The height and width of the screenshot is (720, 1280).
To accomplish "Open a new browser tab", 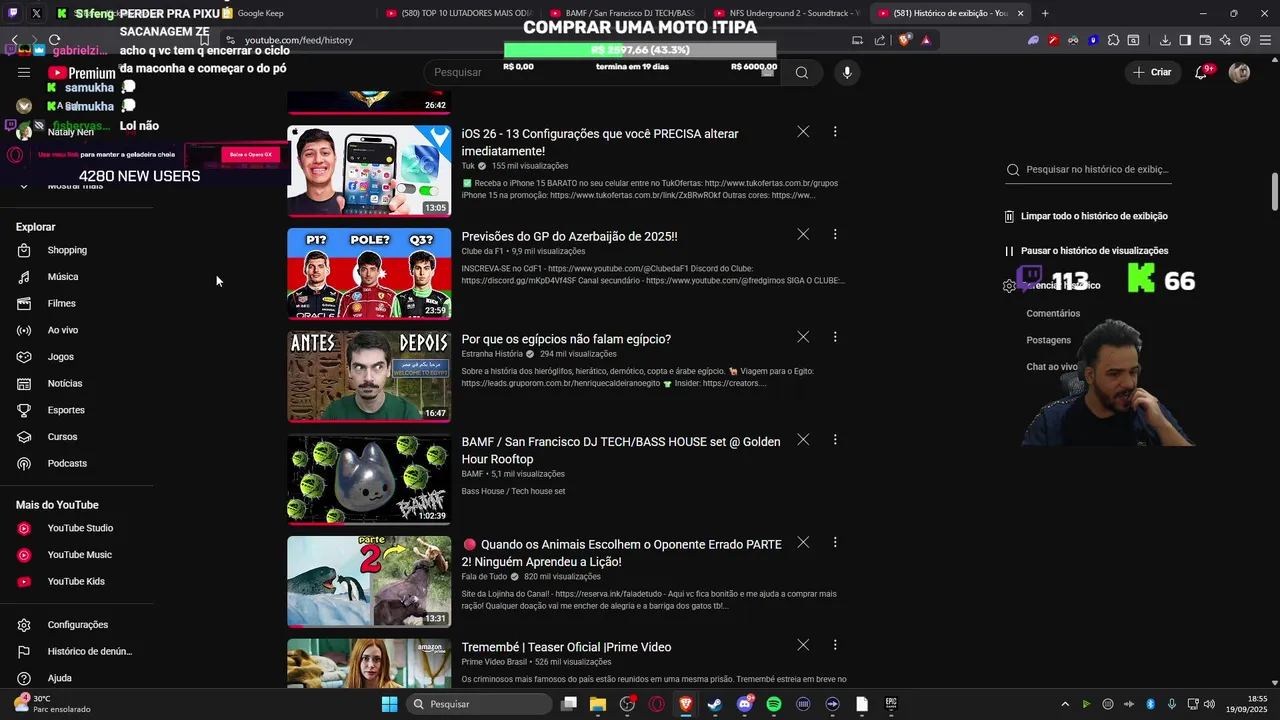I will click(x=1045, y=13).
